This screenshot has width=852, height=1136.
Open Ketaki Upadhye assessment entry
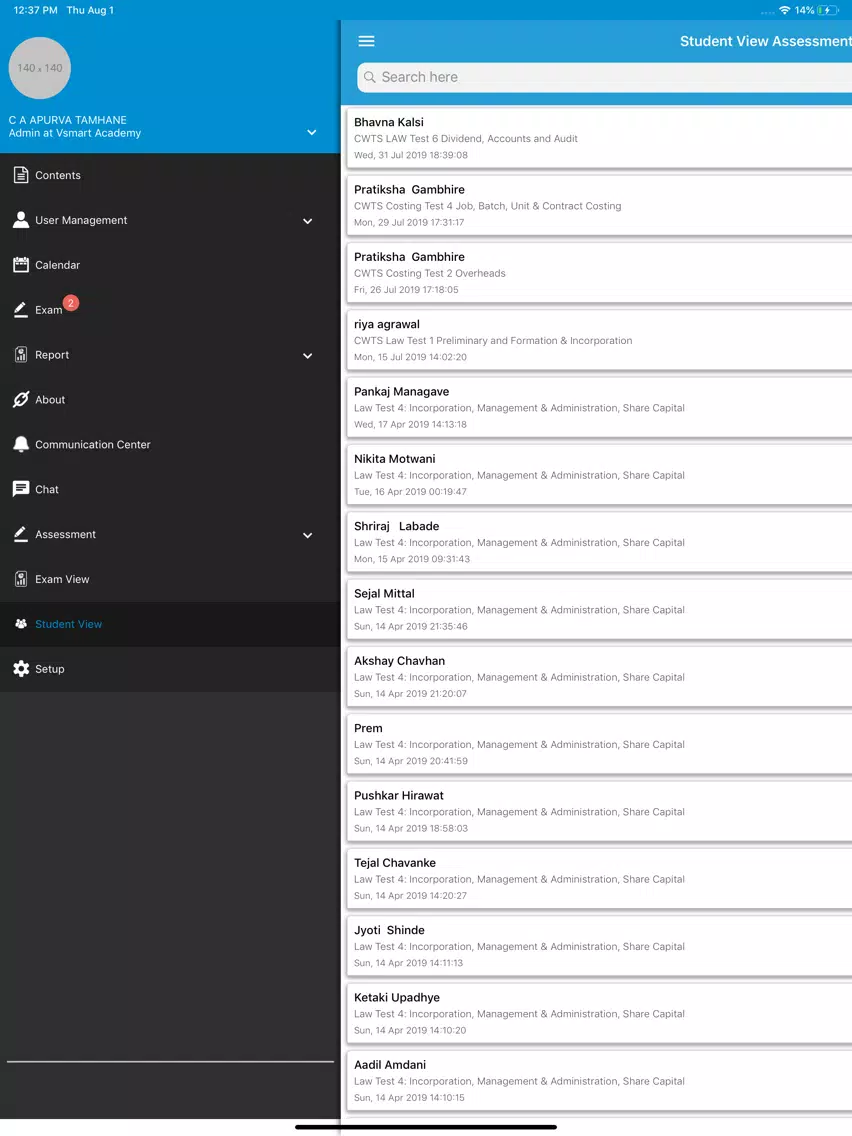click(599, 1014)
